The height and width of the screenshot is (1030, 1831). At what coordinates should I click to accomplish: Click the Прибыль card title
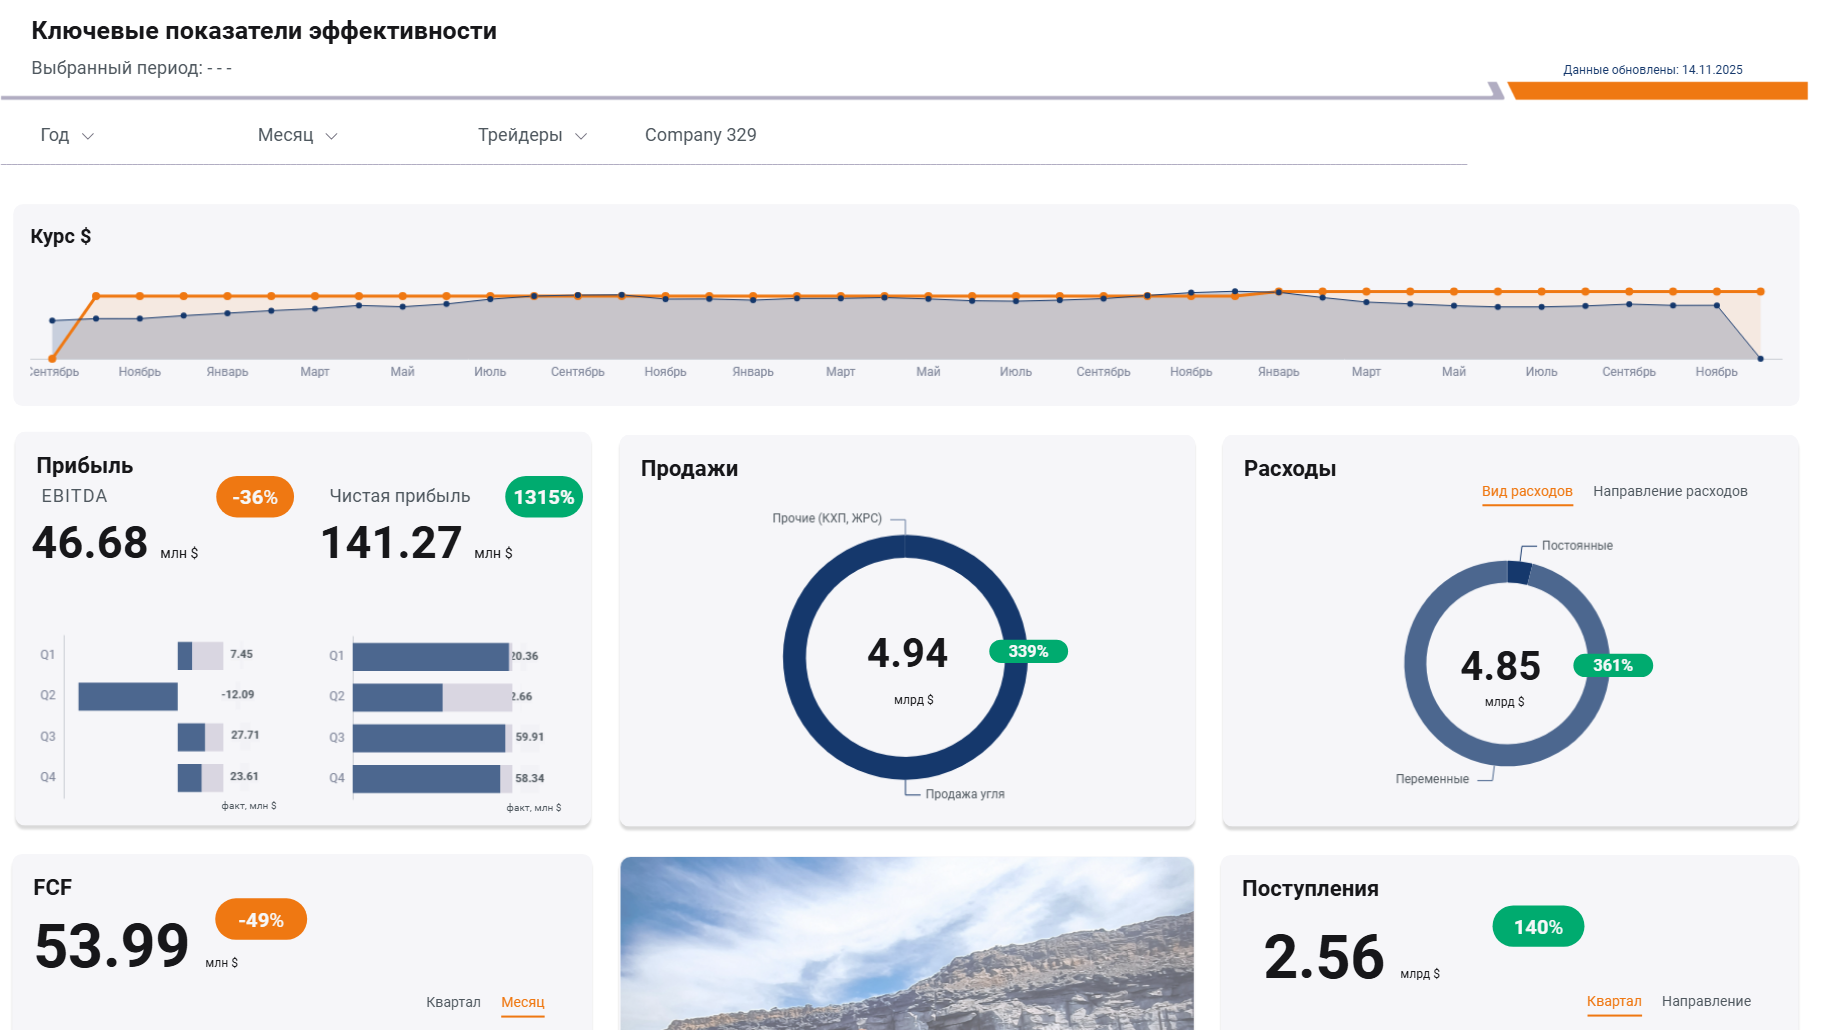point(85,466)
